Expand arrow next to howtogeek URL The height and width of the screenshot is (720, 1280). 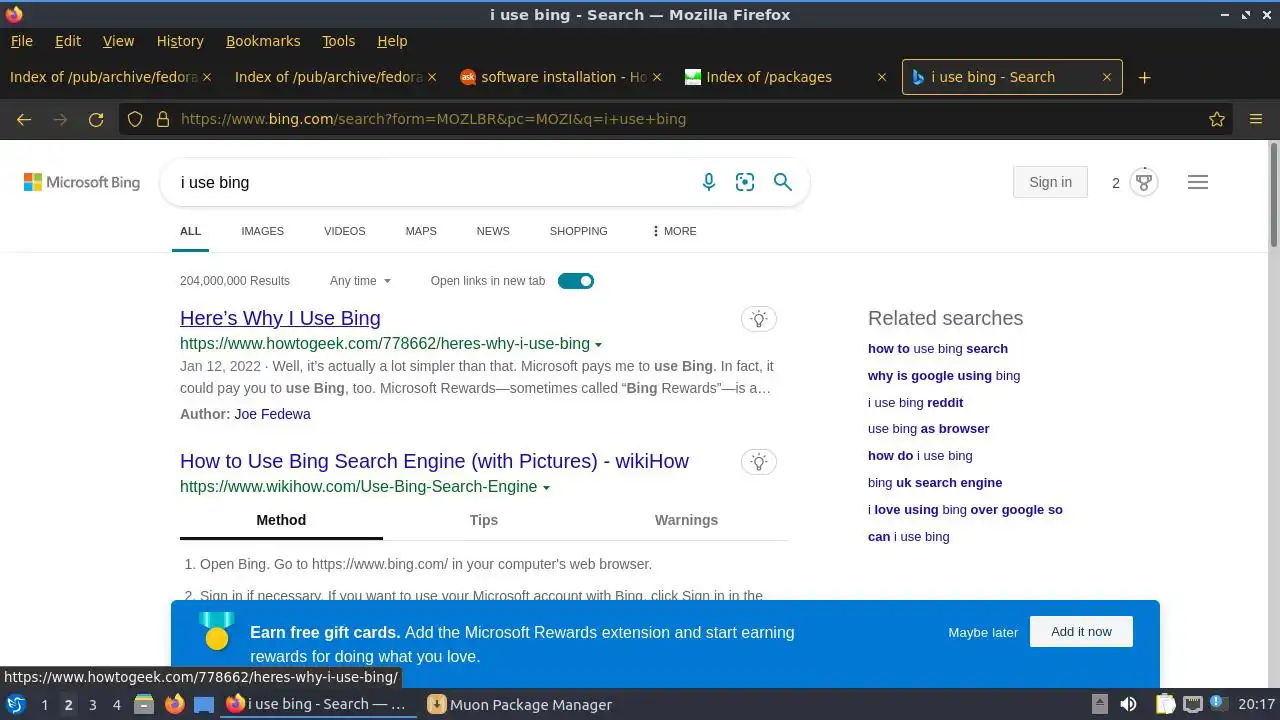tap(598, 345)
